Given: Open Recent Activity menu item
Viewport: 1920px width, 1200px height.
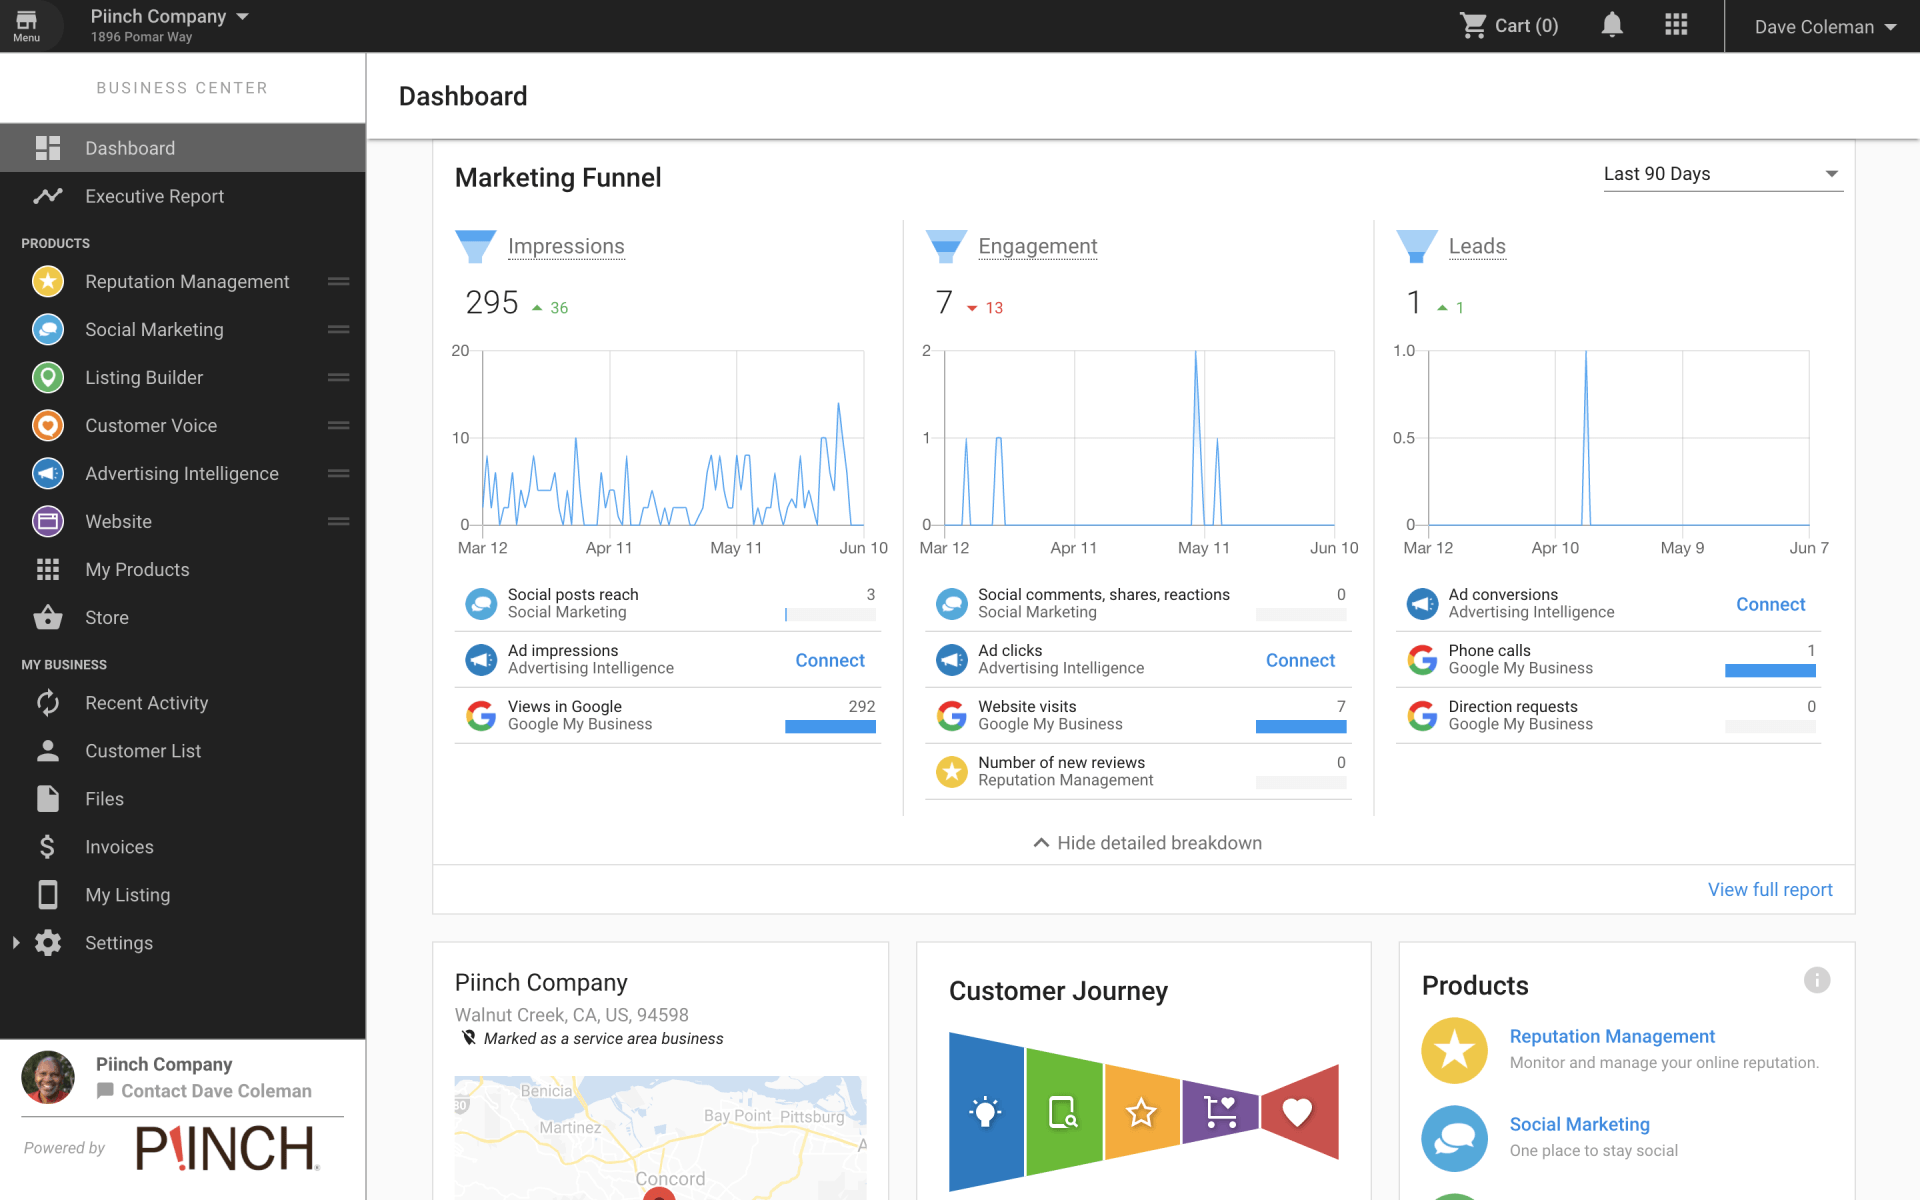Looking at the screenshot, I should point(183,703).
